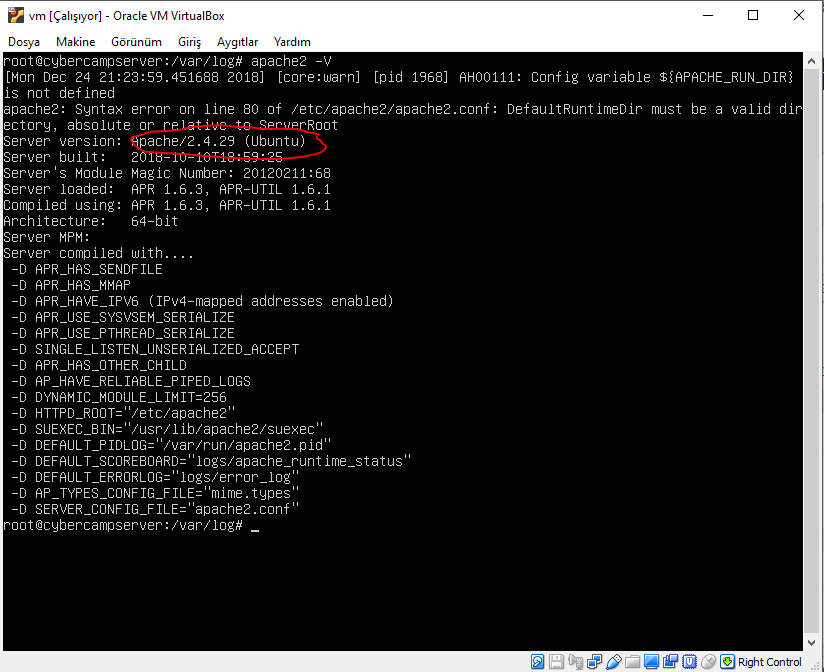824x672 pixels.
Task: Click the last shell prompt with cursor
Action: pyautogui.click(x=131, y=525)
